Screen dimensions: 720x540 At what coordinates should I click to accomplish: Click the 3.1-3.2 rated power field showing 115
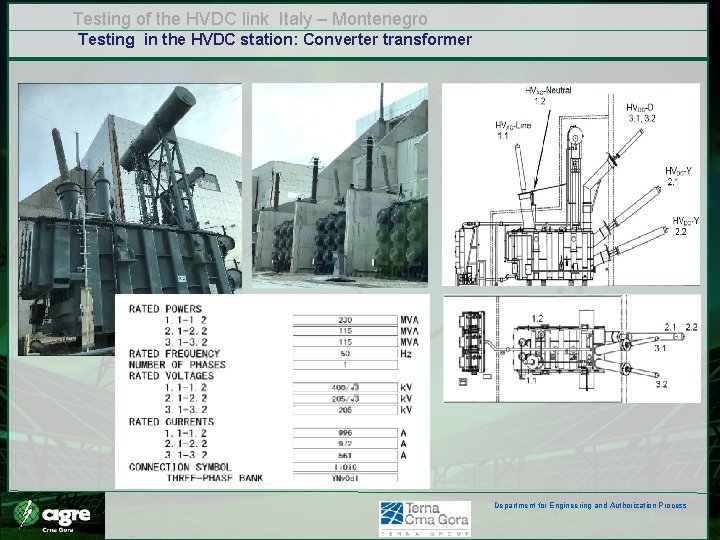coord(345,342)
